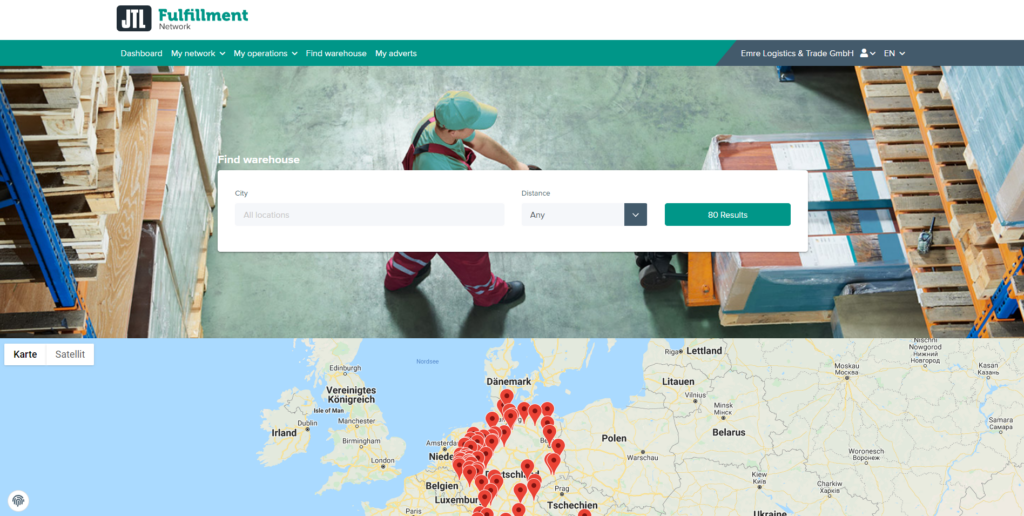This screenshot has width=1024, height=516.
Task: Click the Belarus label on the map
Action: (x=729, y=432)
